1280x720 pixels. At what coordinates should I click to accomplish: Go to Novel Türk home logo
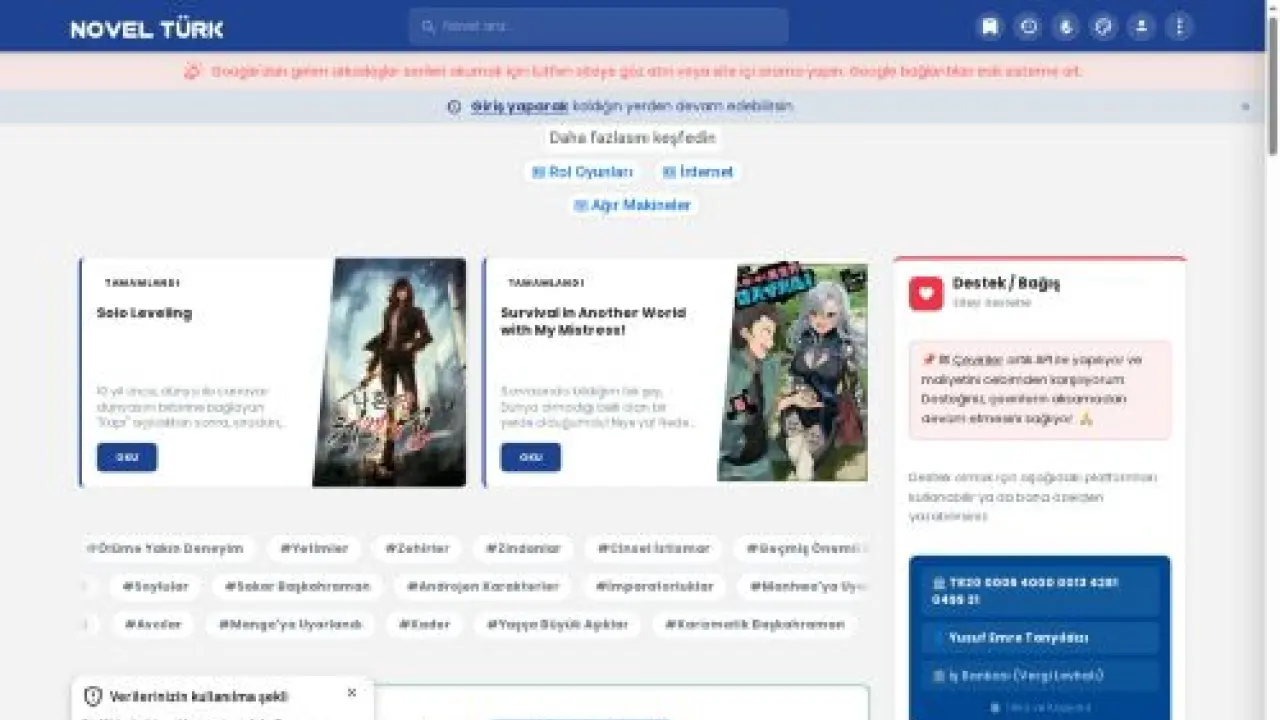pos(147,29)
